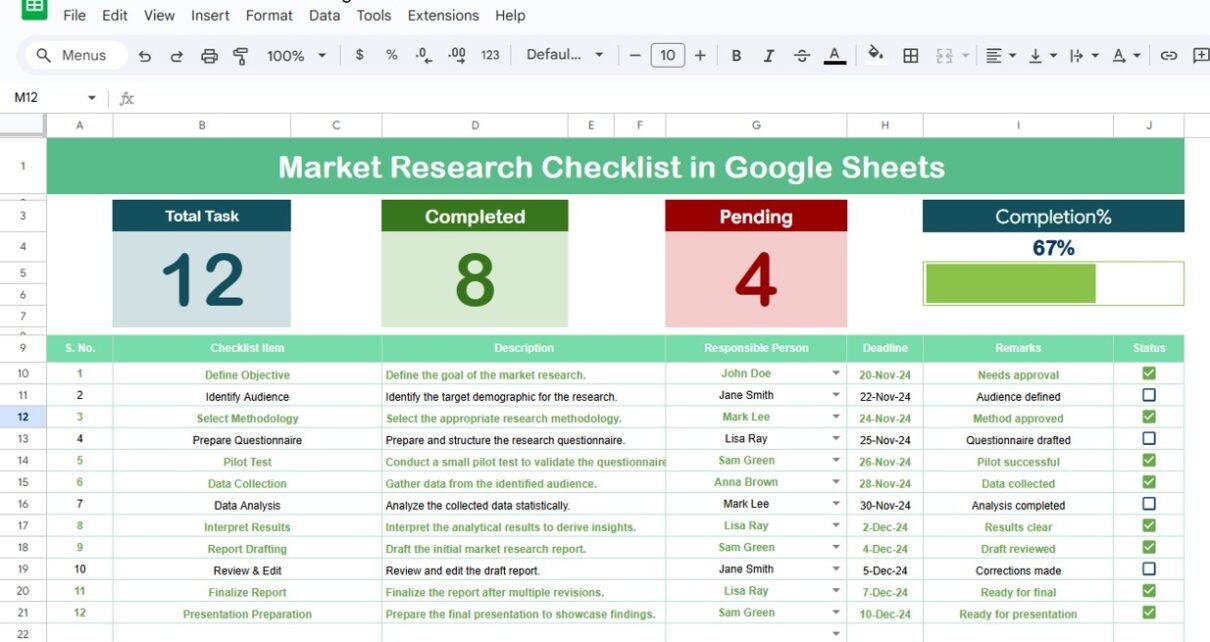1210x642 pixels.
Task: Open the zoom level dropdown
Action: pyautogui.click(x=297, y=56)
